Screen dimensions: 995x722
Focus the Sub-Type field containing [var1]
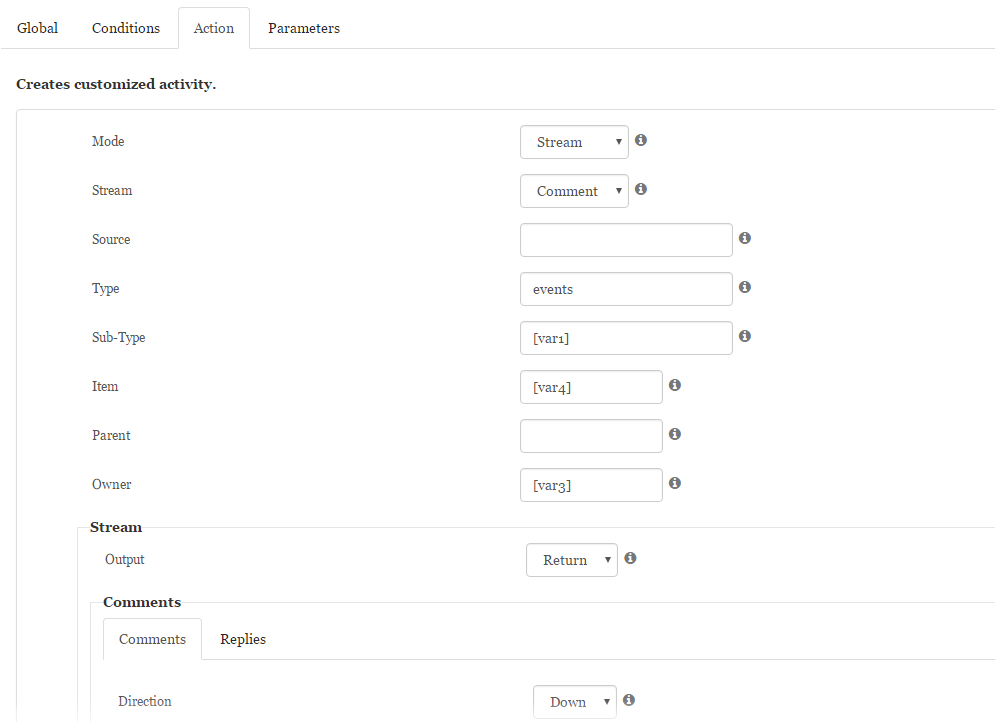pos(626,338)
